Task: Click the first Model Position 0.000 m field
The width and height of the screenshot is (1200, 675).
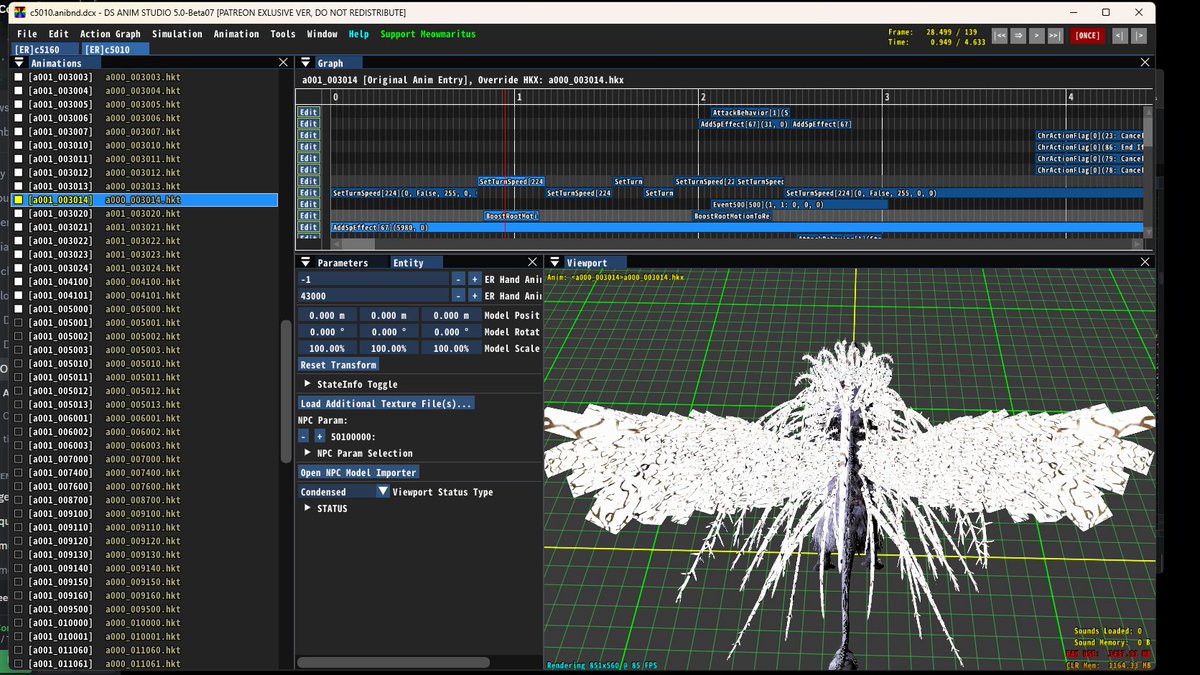Action: tap(327, 315)
